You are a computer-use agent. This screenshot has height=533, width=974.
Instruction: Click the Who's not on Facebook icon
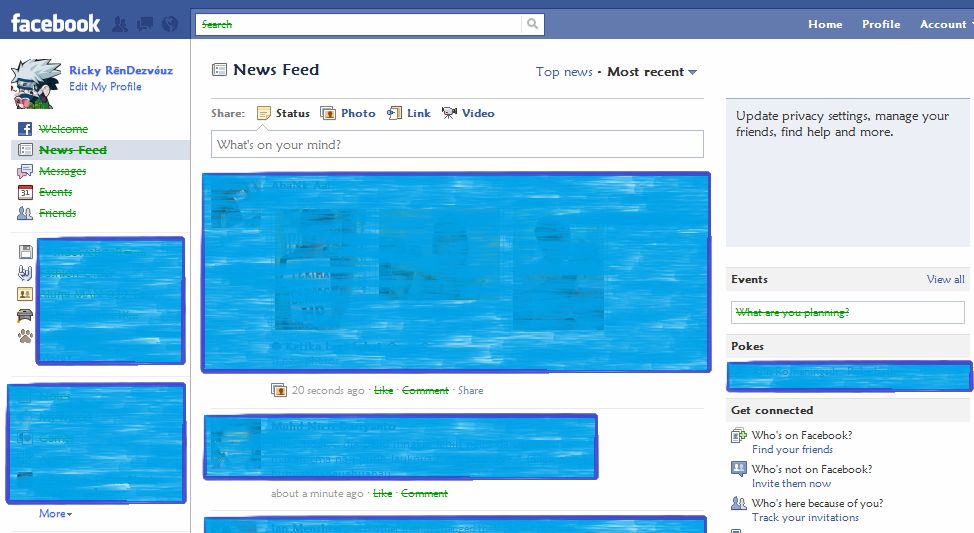coord(739,469)
